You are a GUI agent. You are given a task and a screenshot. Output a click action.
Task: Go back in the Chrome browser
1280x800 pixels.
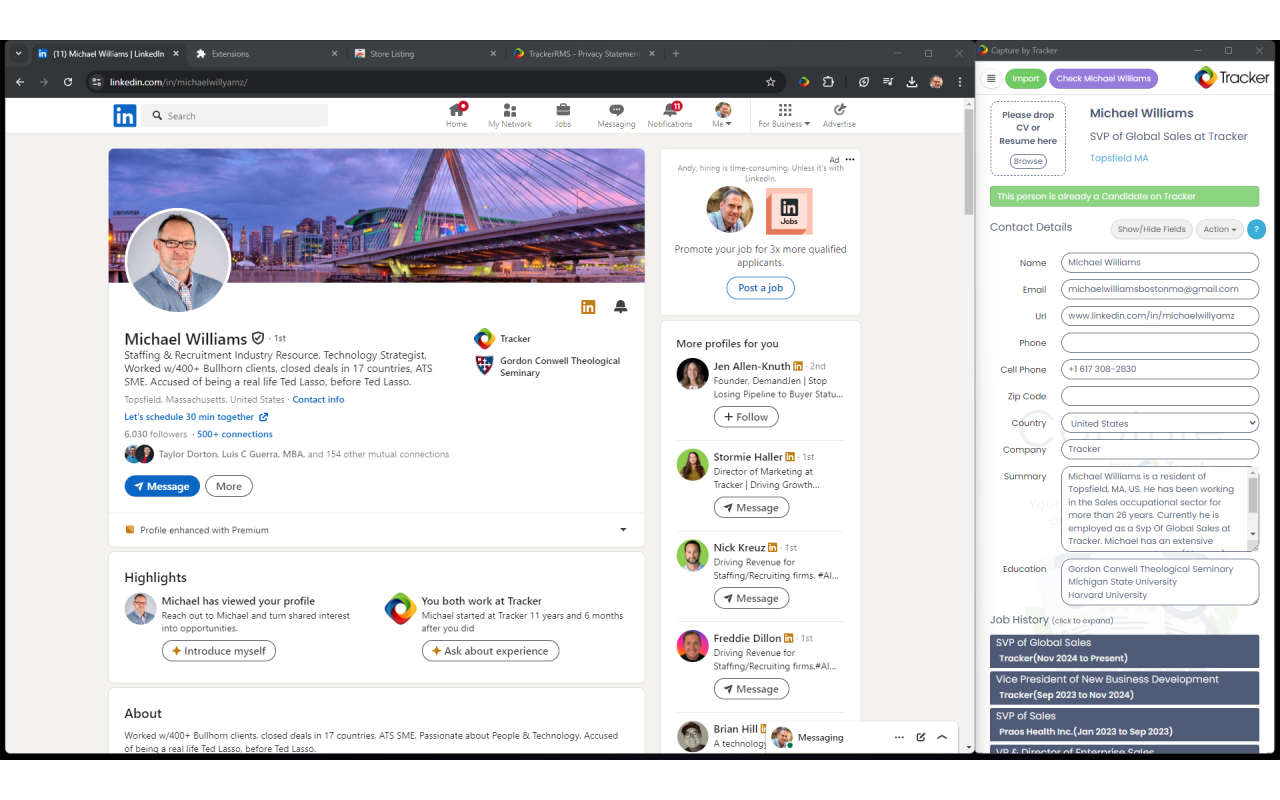tap(19, 82)
